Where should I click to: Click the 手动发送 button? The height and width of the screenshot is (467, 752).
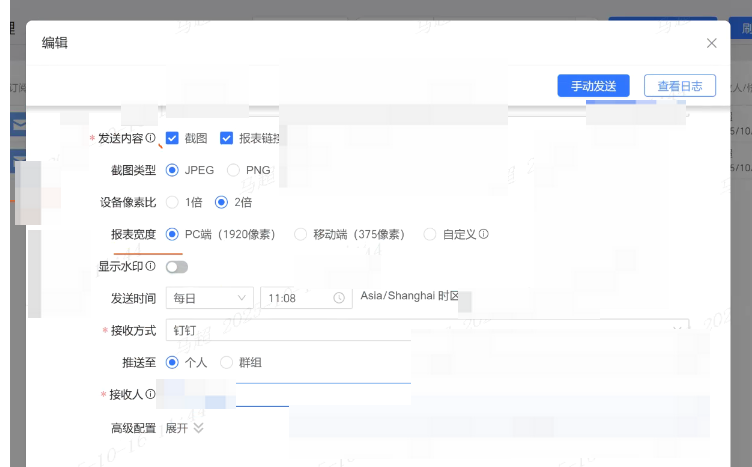[x=593, y=86]
